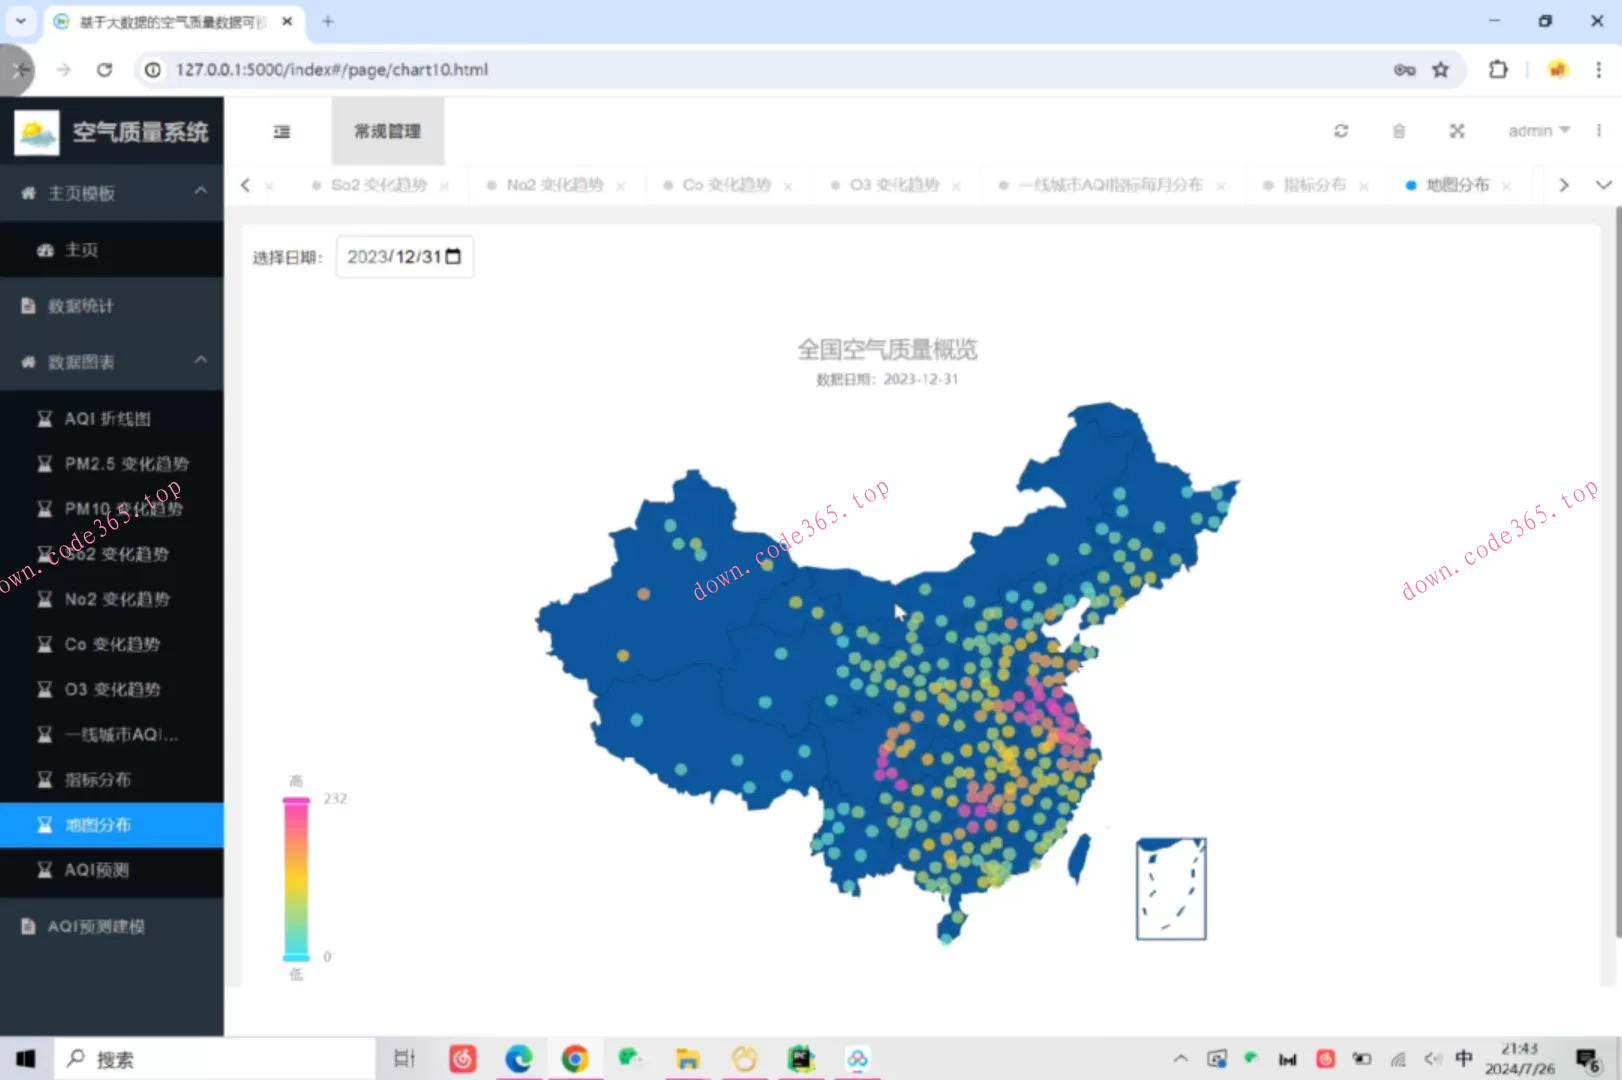This screenshot has width=1622, height=1080.
Task: Click the refresh icon in the top toolbar
Action: [x=1341, y=131]
